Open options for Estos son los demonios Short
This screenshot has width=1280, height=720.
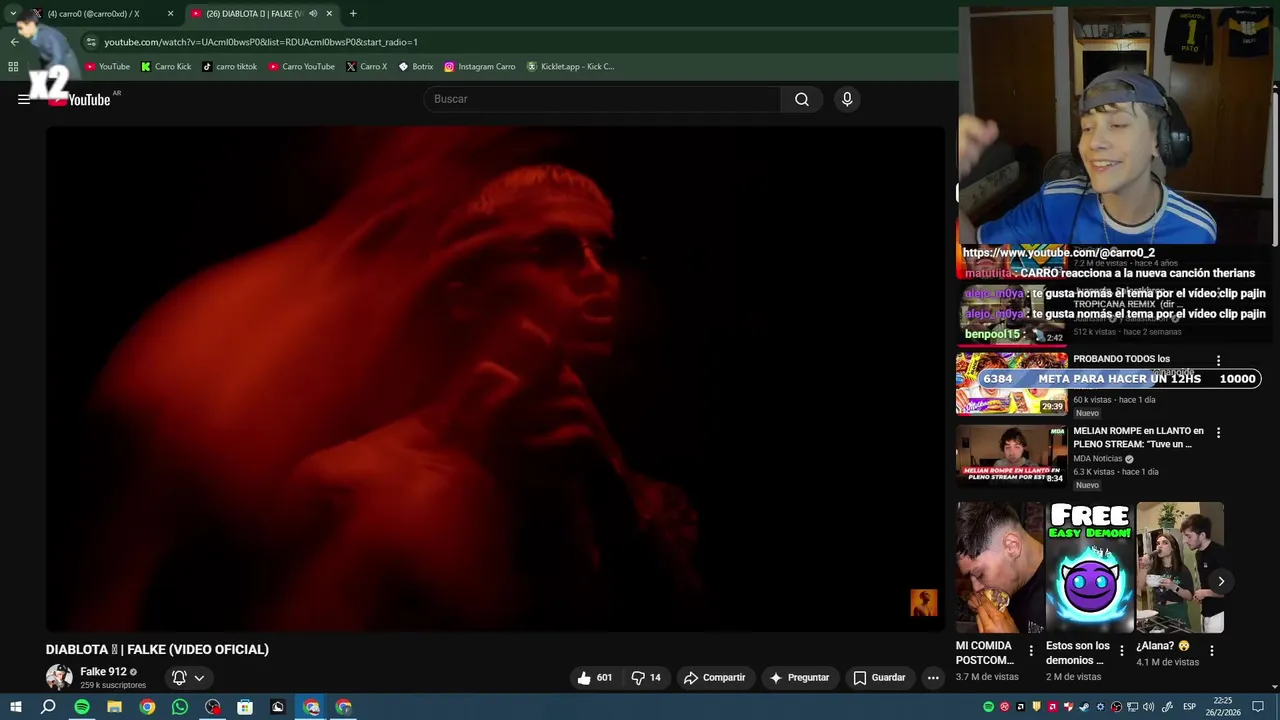[1121, 651]
